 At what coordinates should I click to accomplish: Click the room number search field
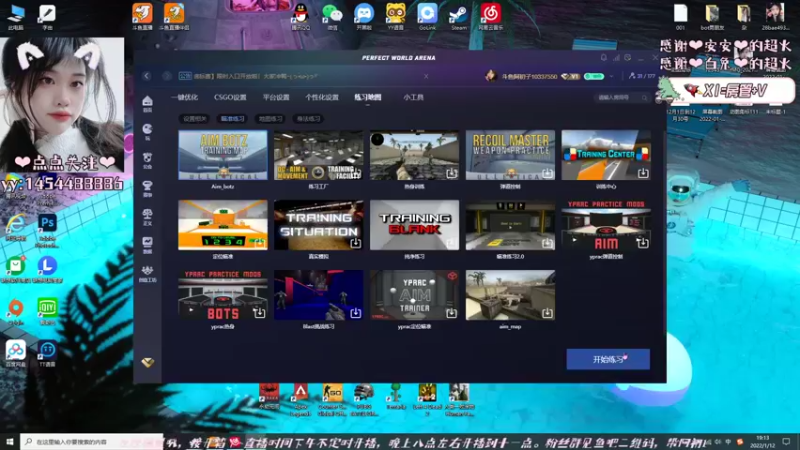[x=621, y=97]
